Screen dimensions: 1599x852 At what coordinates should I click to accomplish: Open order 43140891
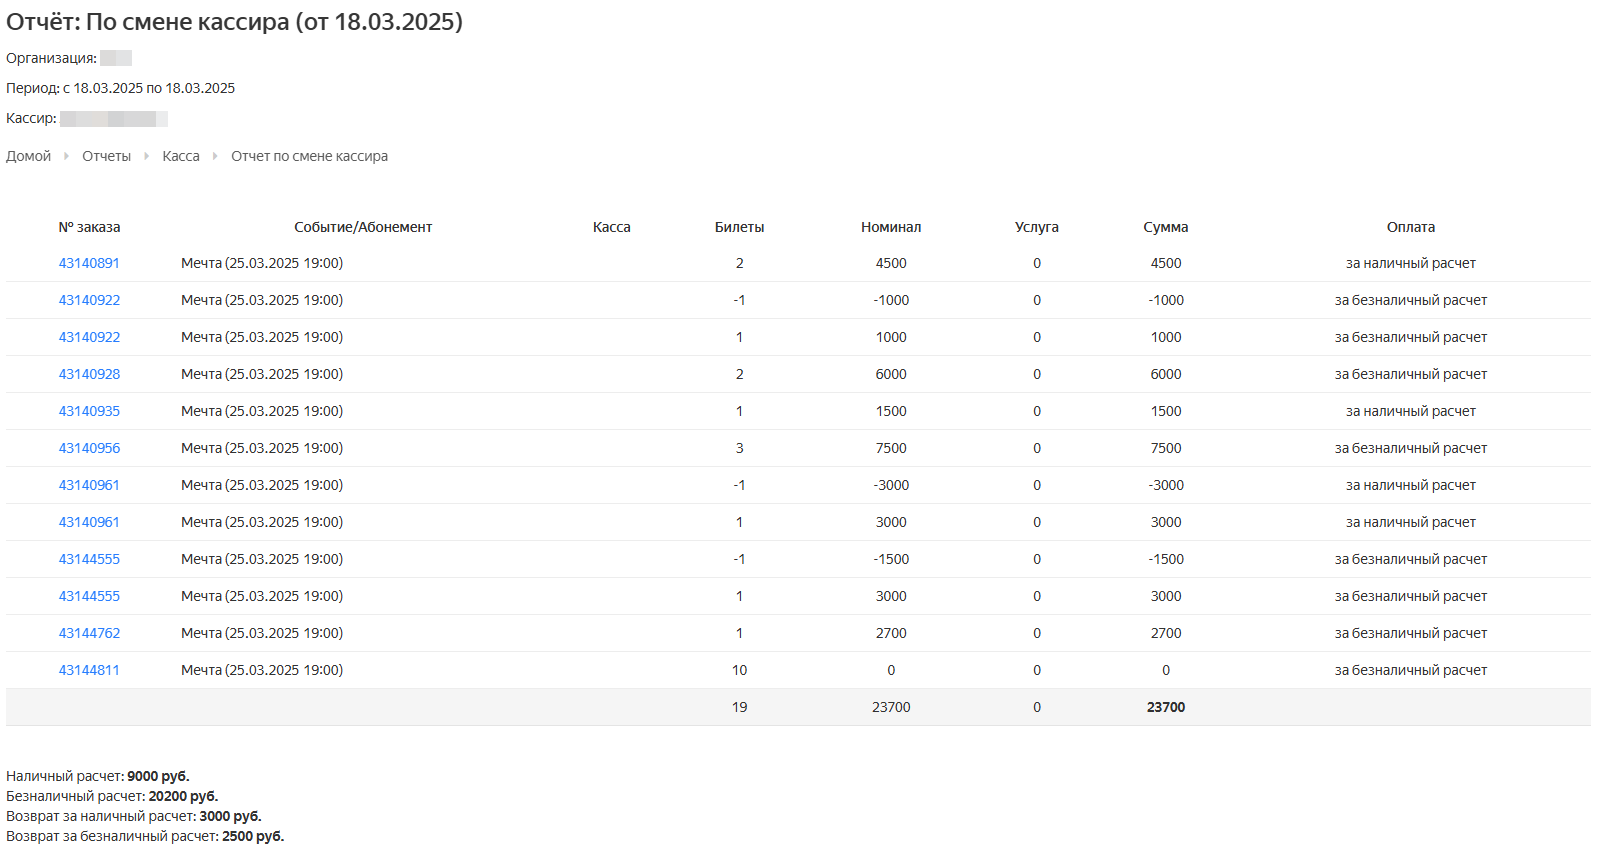(89, 263)
